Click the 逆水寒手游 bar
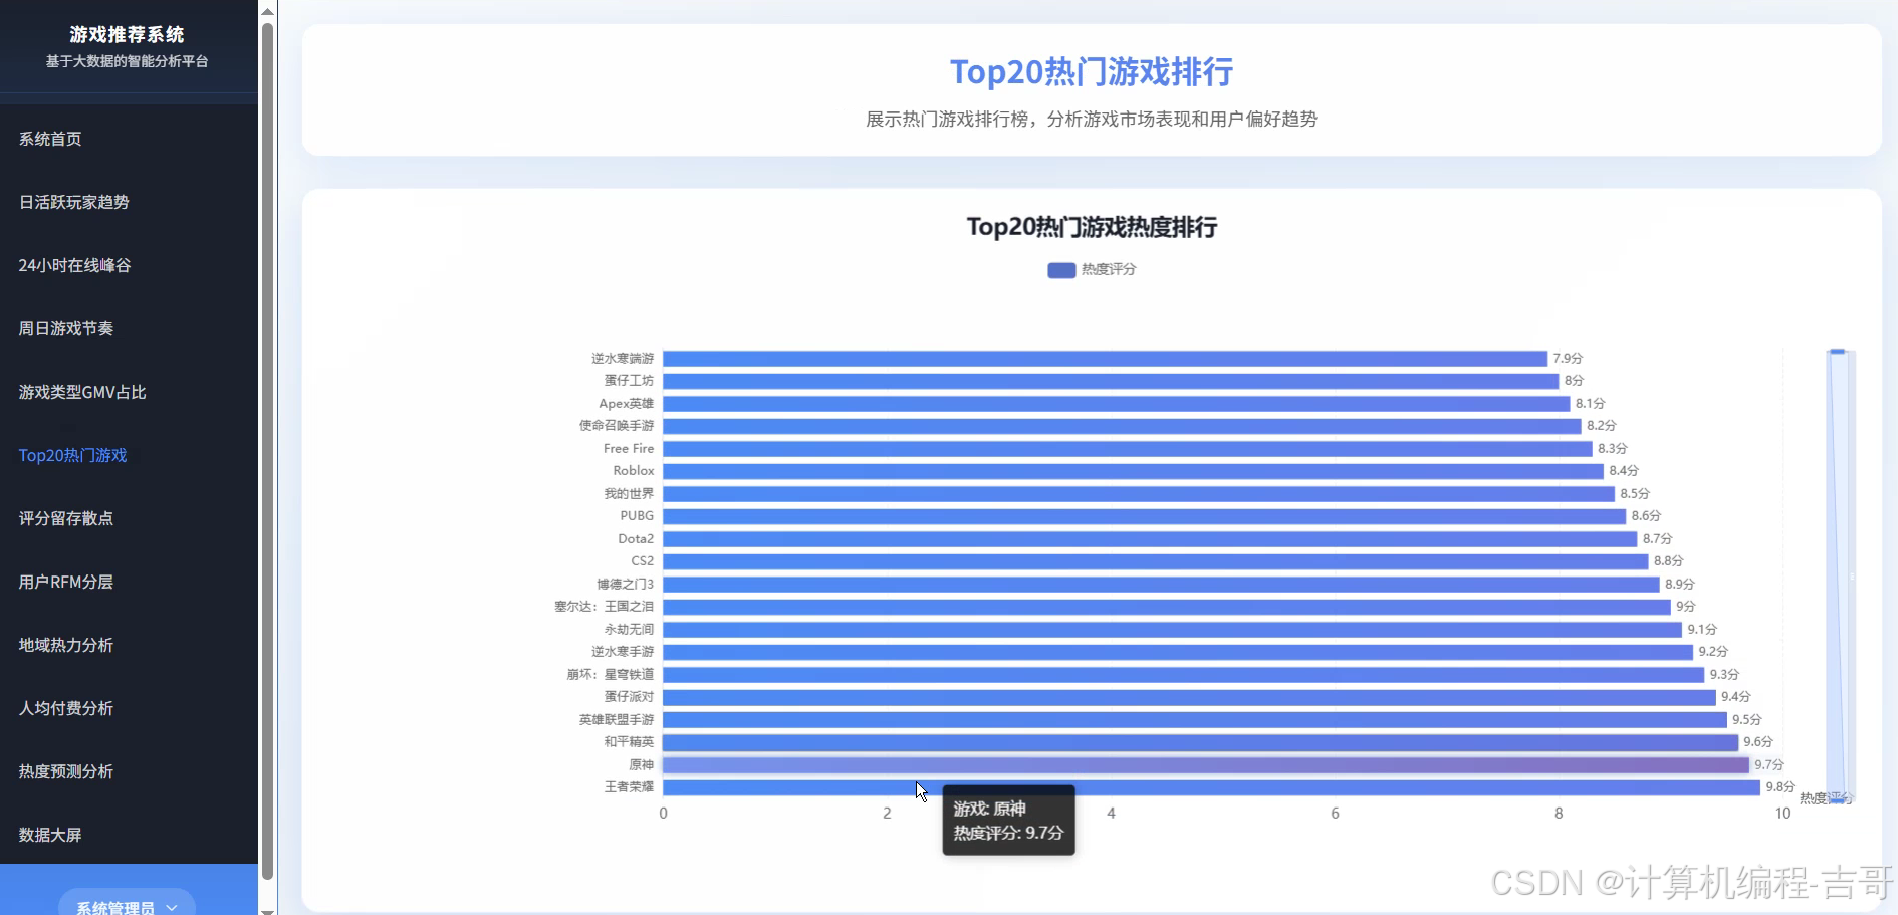 coord(1178,652)
